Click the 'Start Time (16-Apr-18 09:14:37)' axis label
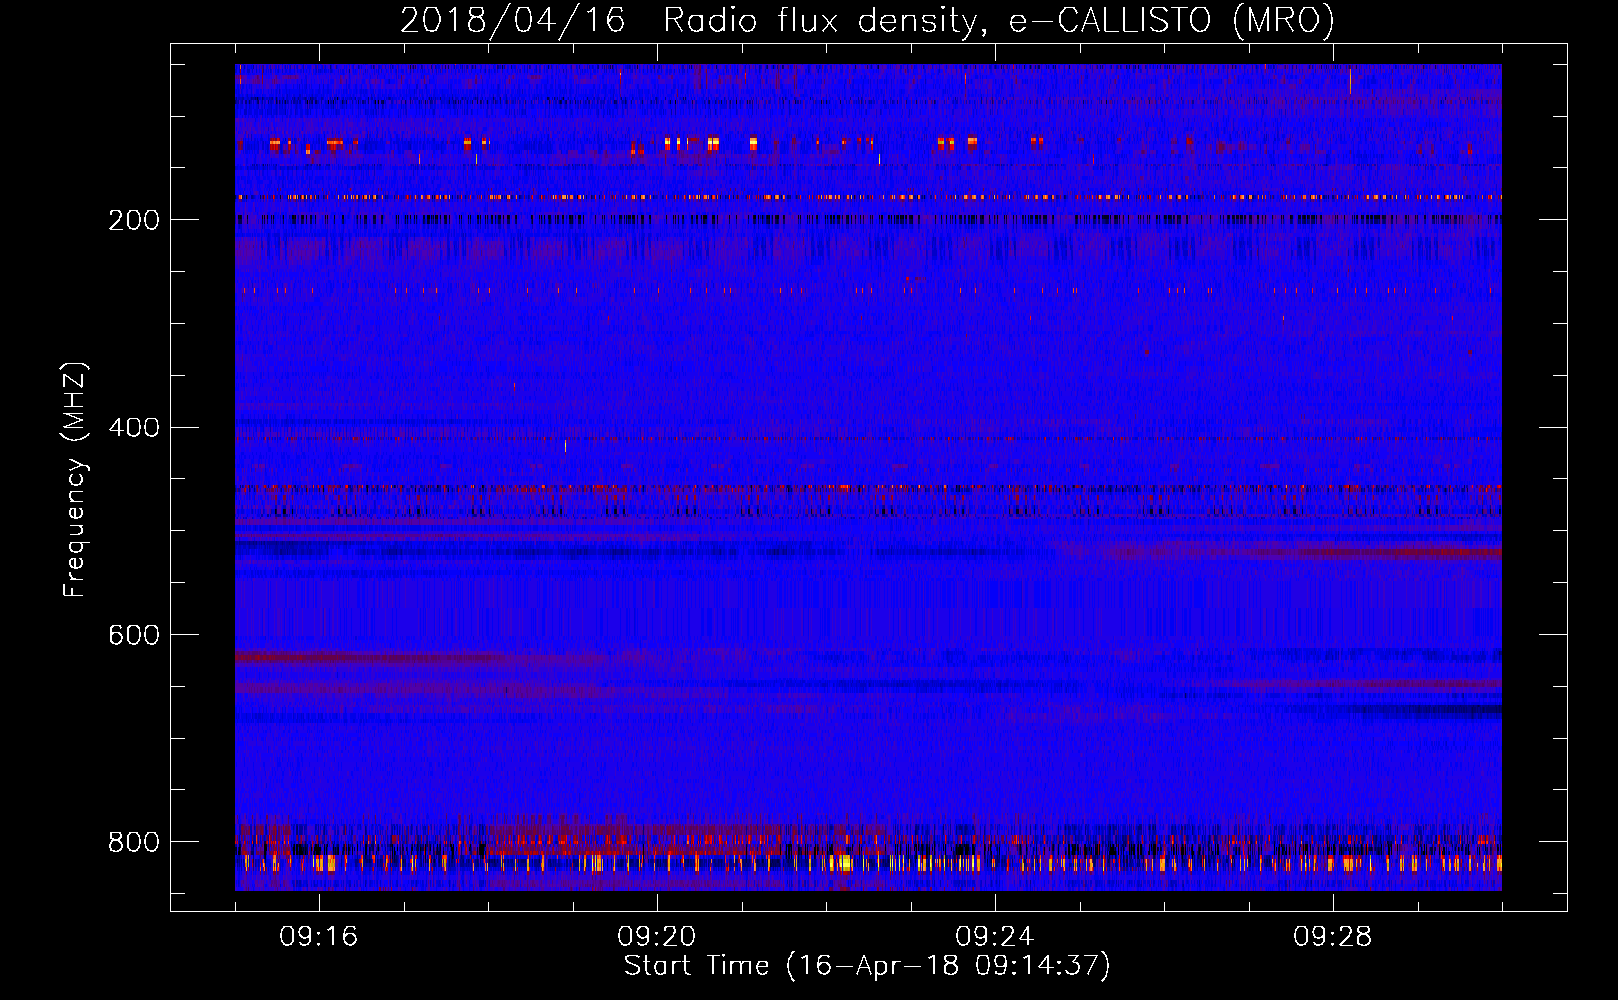1618x1000 pixels. (x=867, y=966)
